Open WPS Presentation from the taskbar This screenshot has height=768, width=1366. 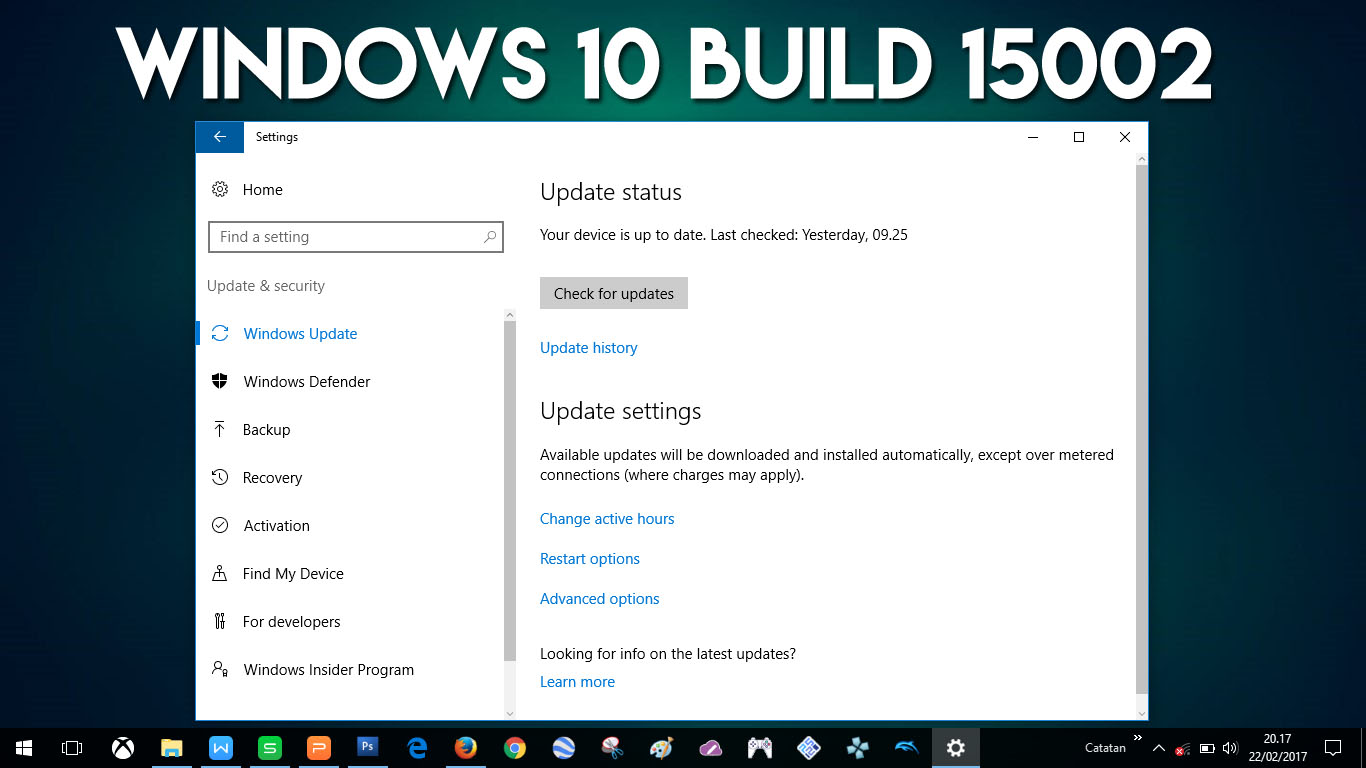319,748
